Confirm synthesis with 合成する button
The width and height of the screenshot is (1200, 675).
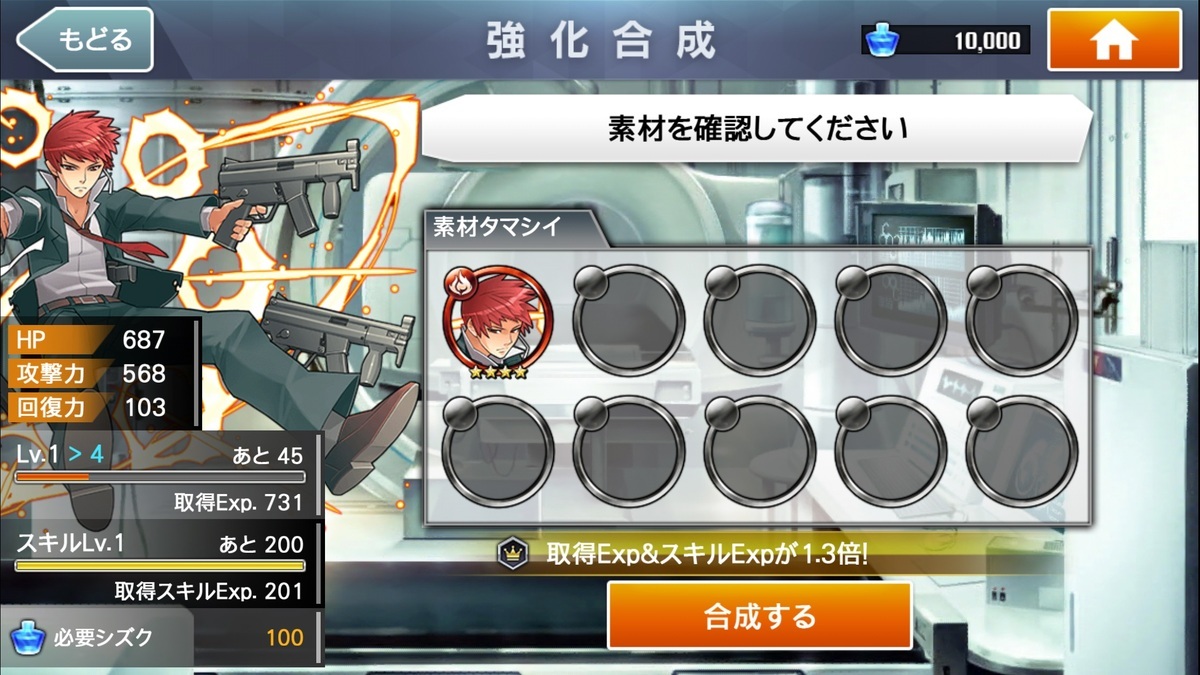(x=760, y=615)
